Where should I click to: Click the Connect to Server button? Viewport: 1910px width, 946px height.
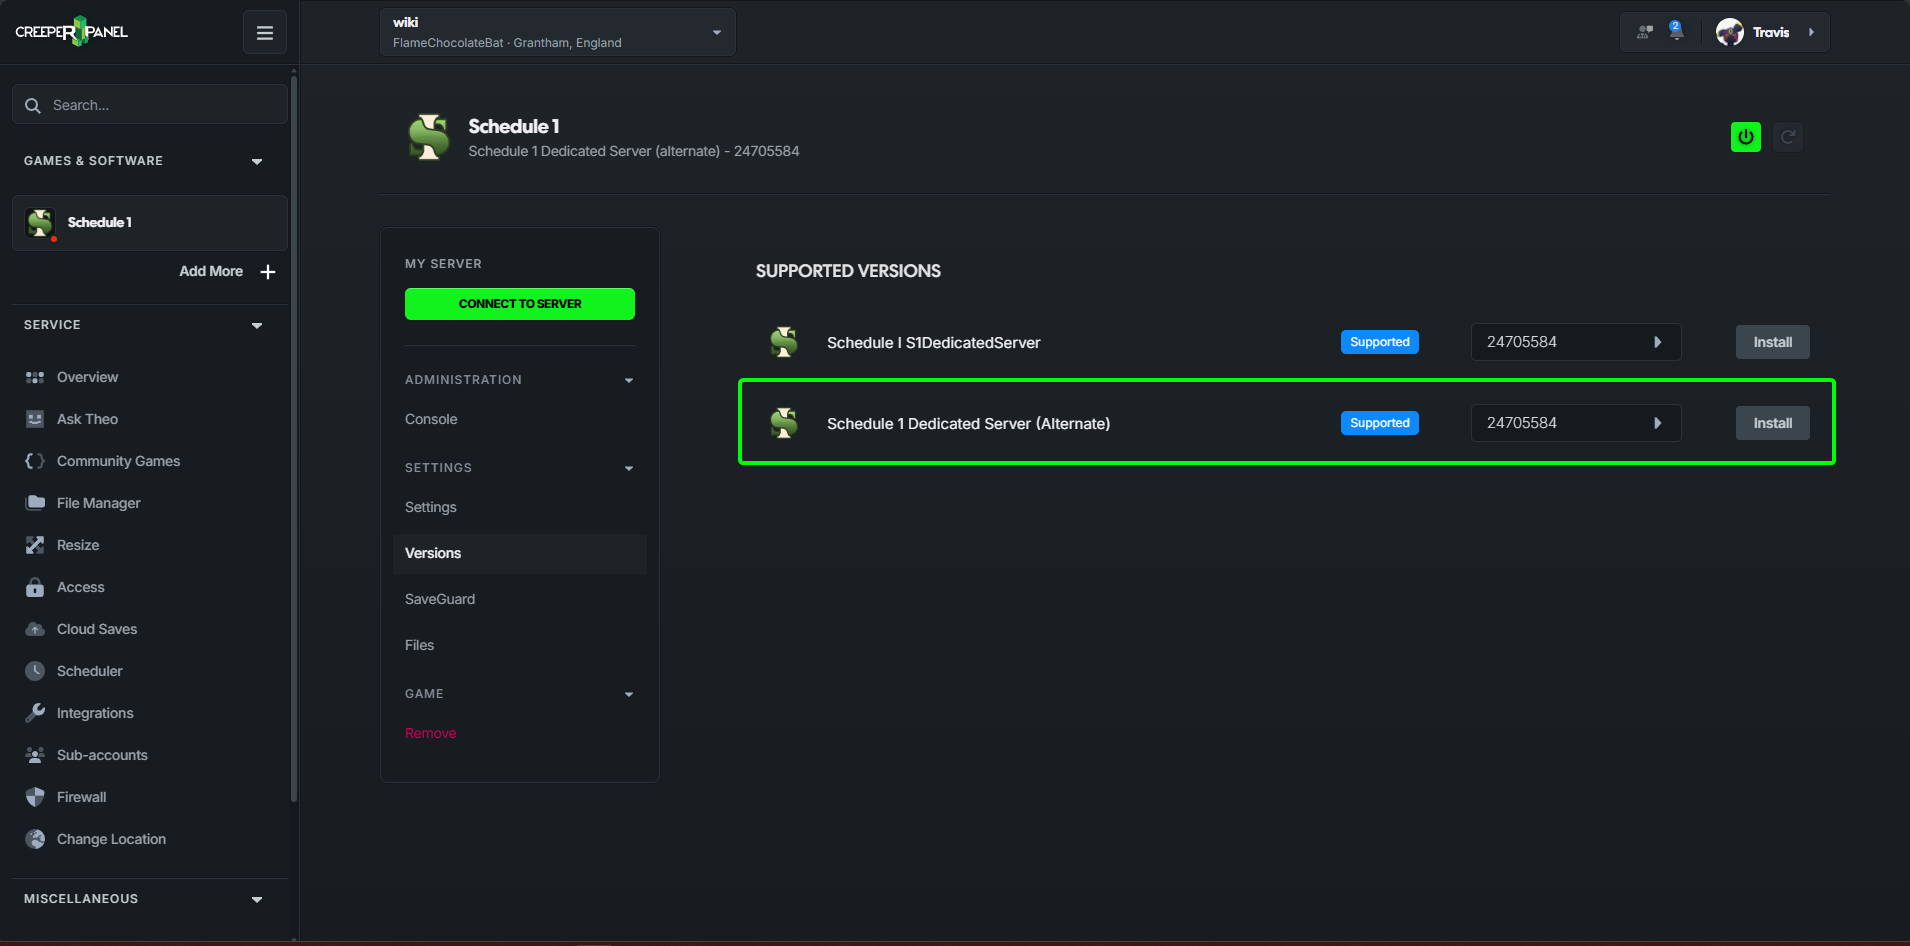[x=520, y=304]
